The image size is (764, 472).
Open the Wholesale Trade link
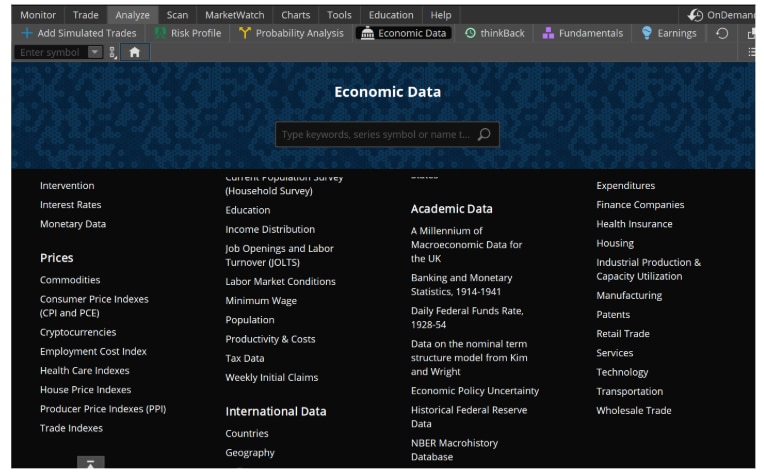pyautogui.click(x=633, y=410)
